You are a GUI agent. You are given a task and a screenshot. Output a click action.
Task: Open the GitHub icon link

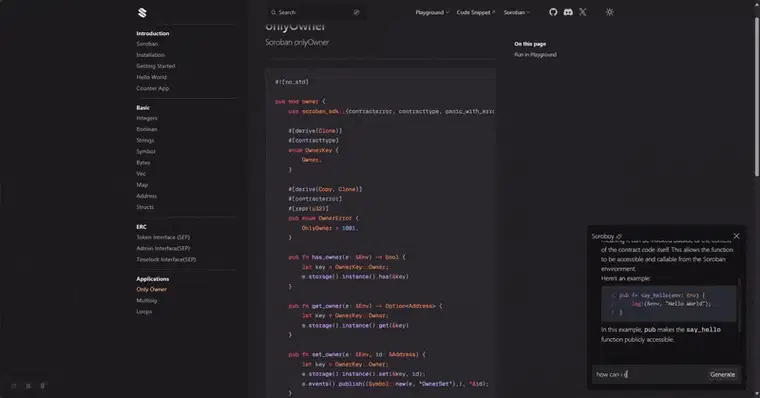(553, 12)
